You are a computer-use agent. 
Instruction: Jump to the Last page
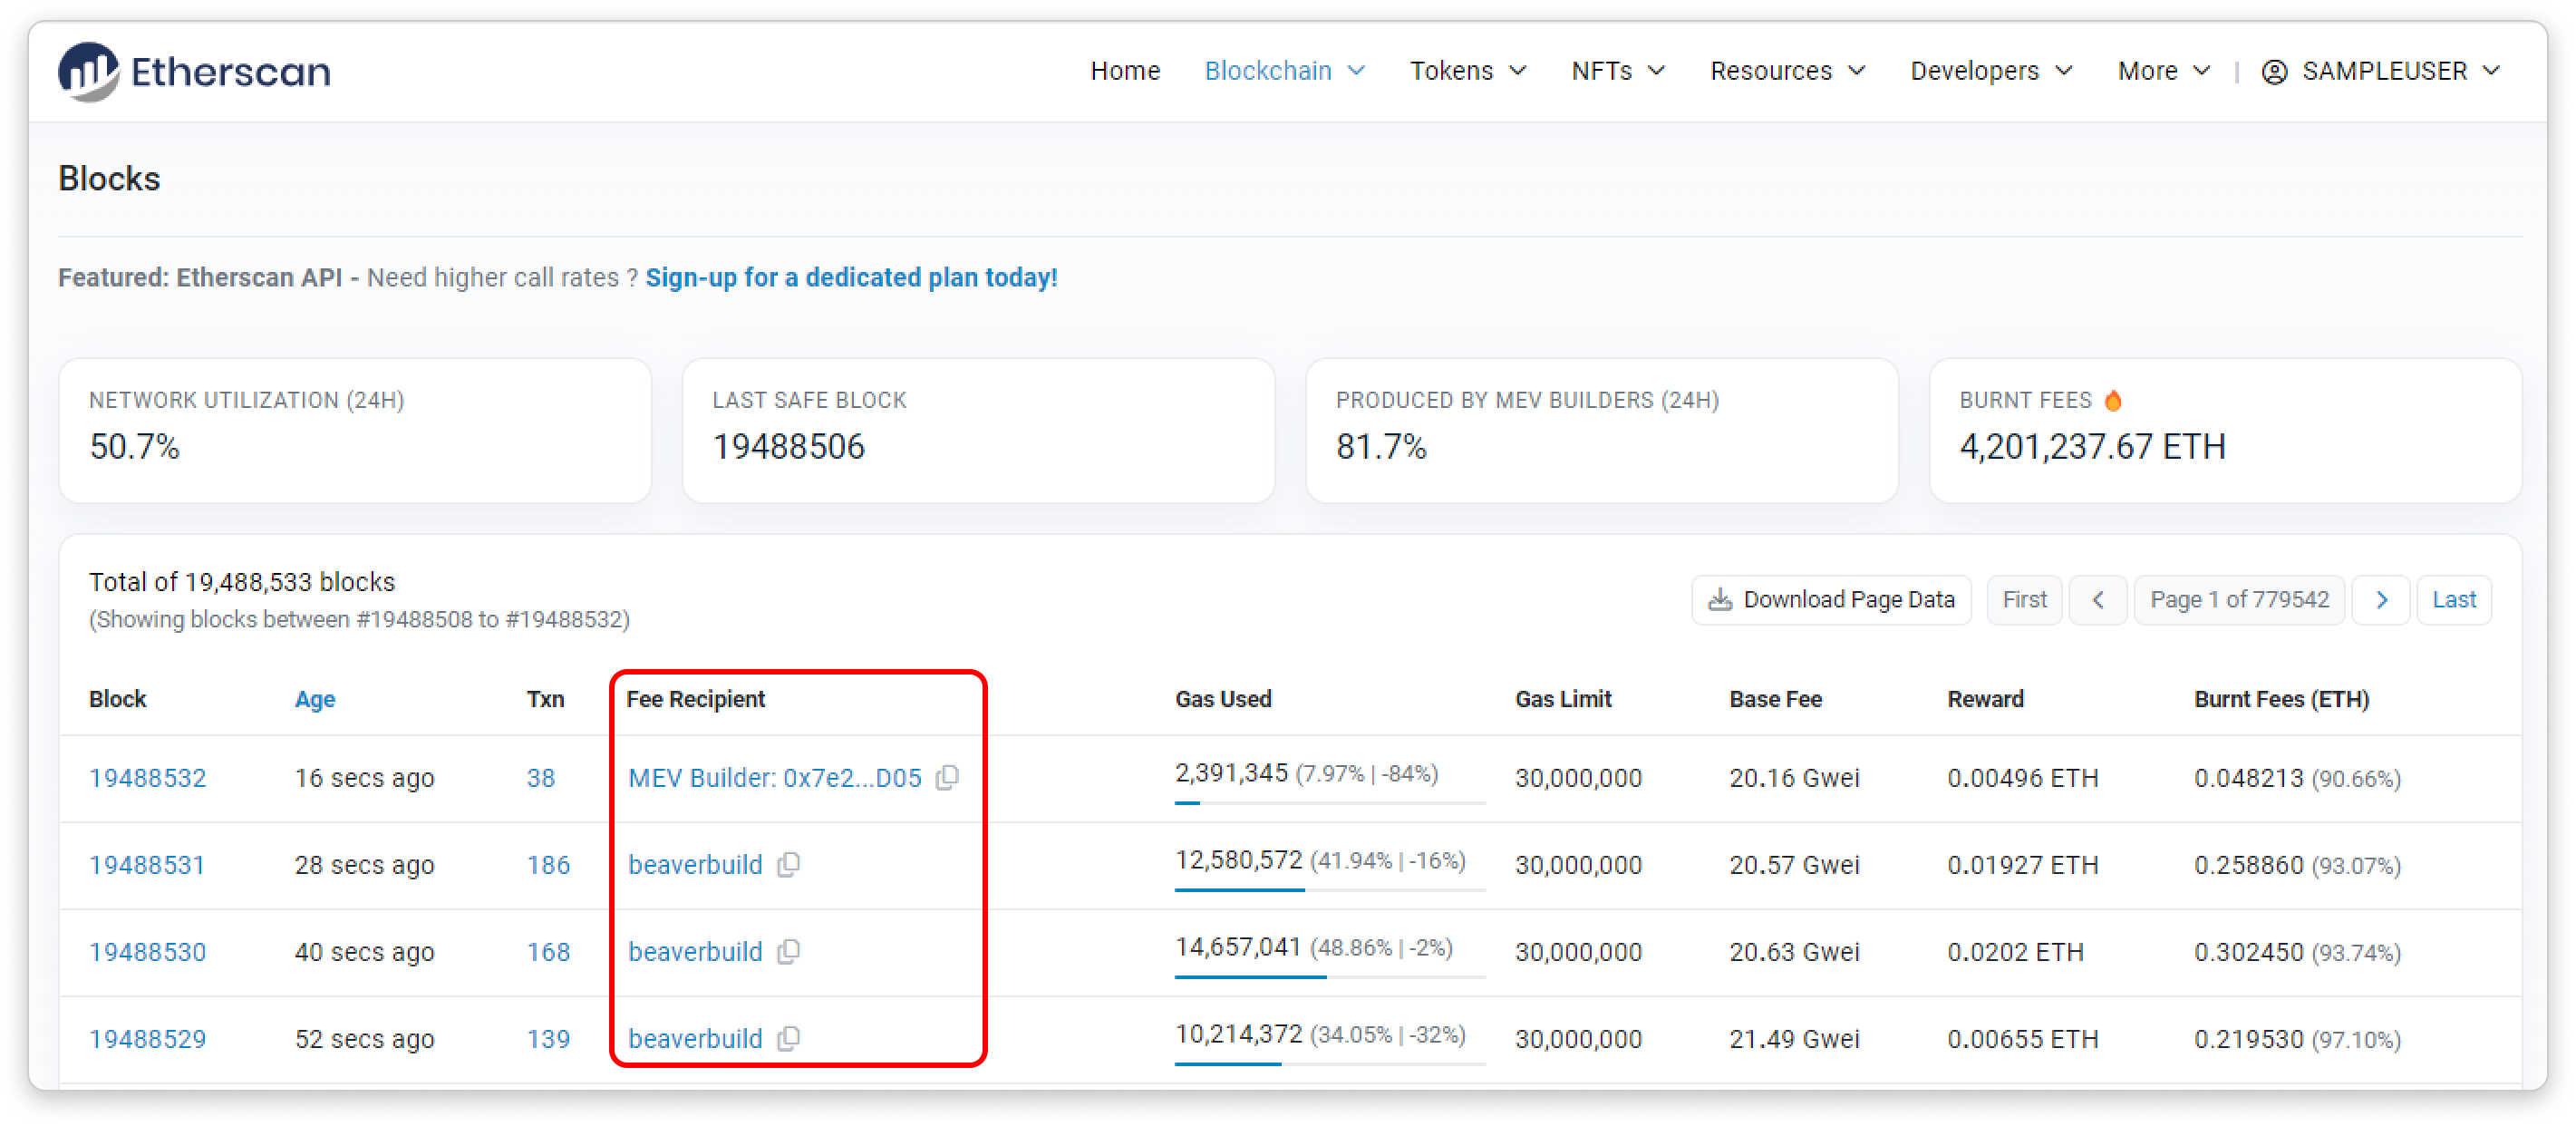(2453, 599)
